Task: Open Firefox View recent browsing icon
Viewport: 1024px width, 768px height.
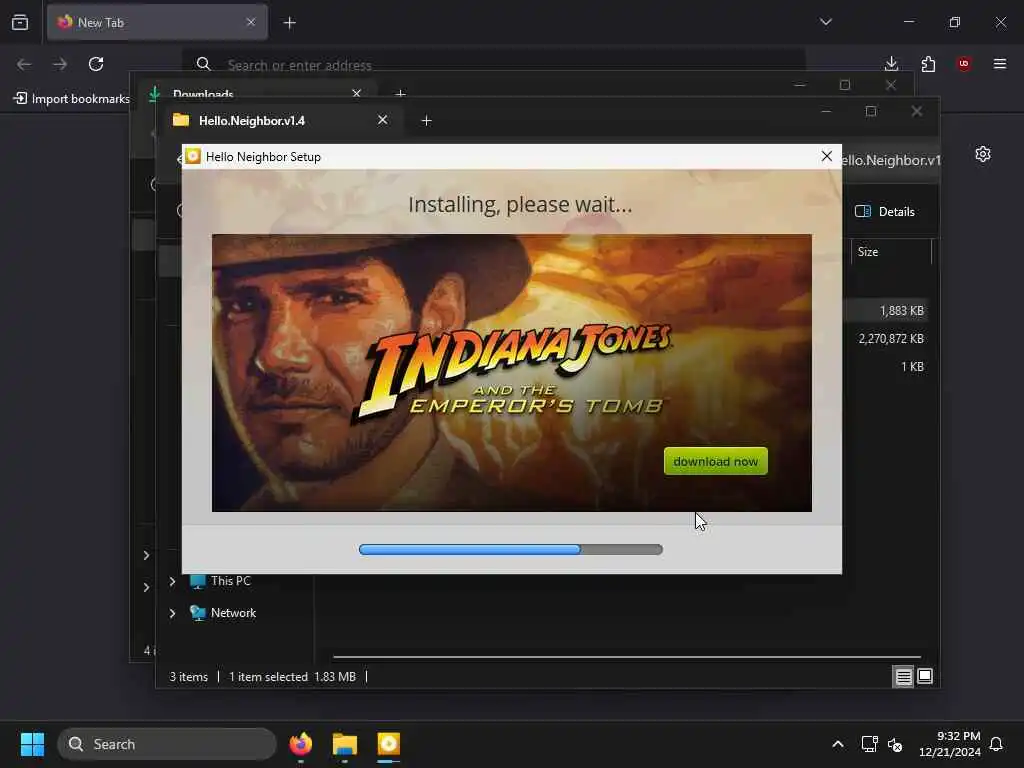Action: (20, 22)
